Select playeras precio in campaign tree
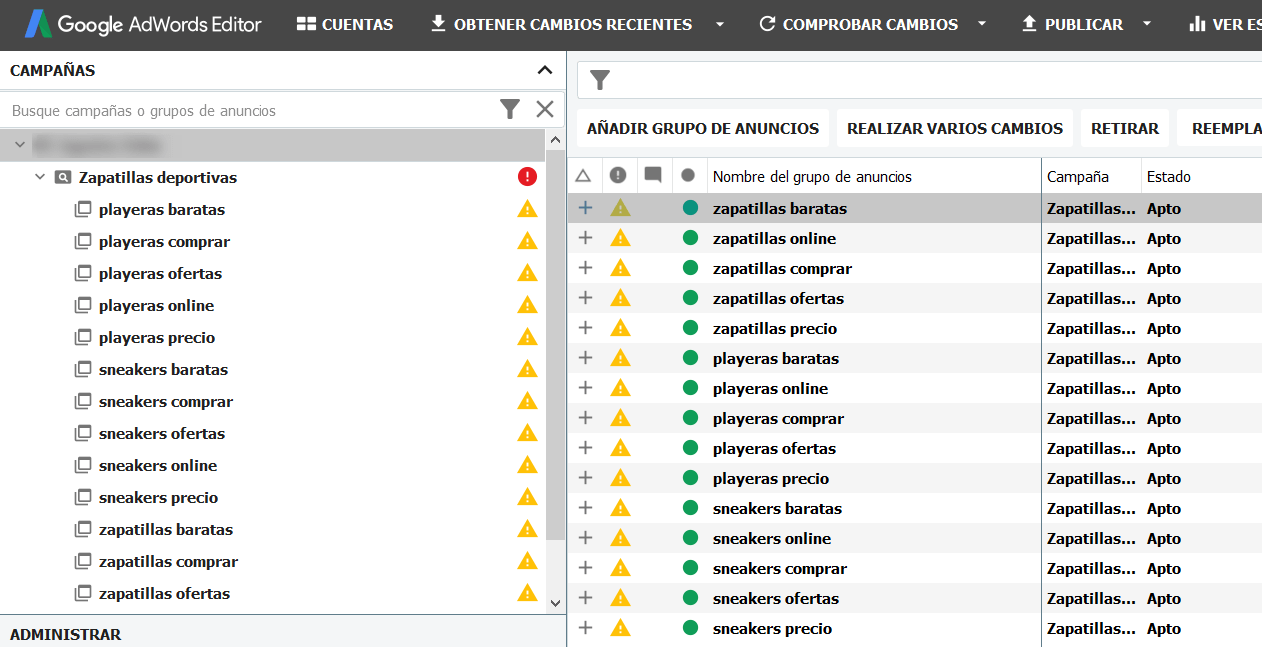Viewport: 1262px width, 647px height. pos(157,338)
